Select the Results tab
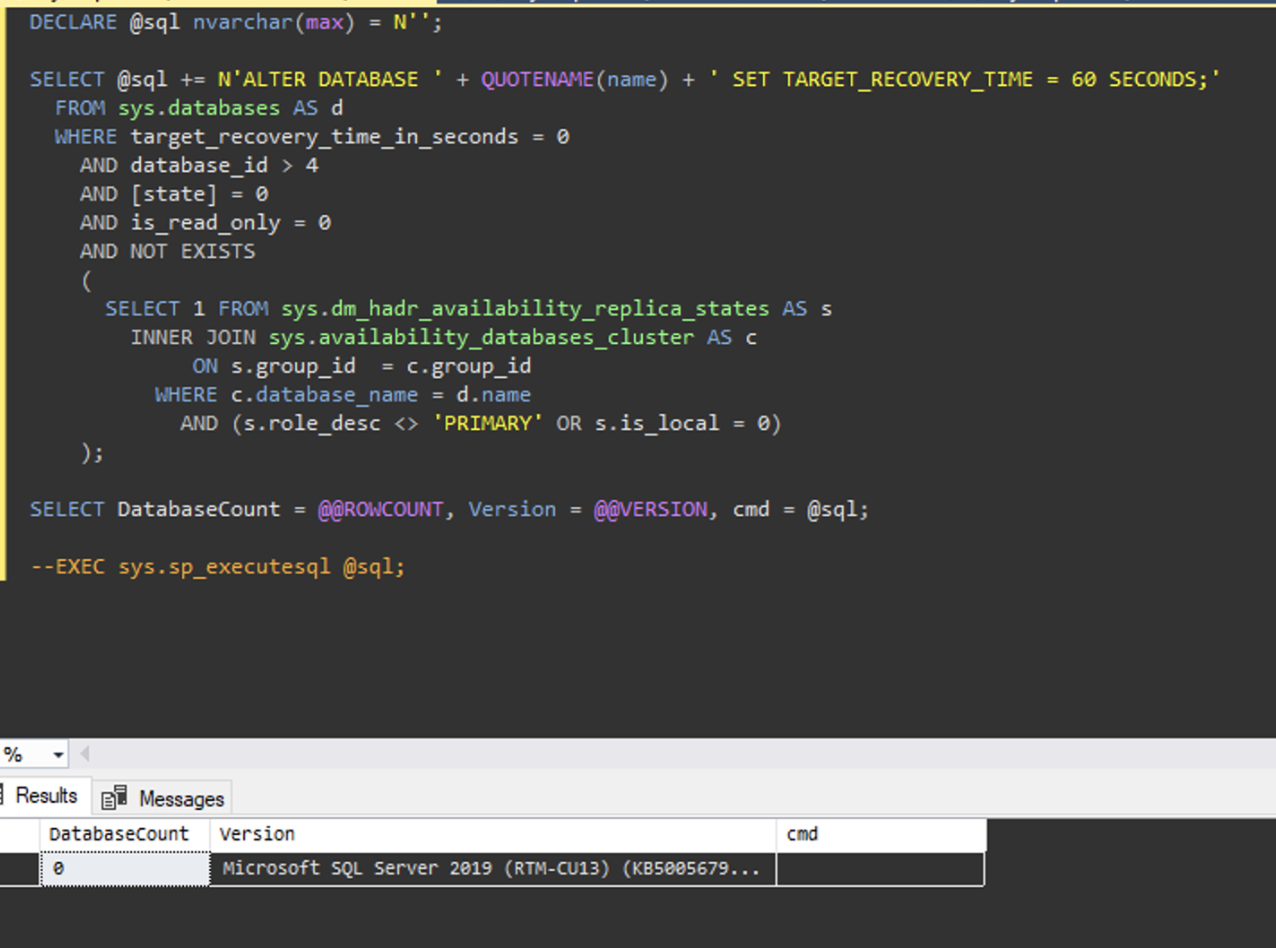 45,795
